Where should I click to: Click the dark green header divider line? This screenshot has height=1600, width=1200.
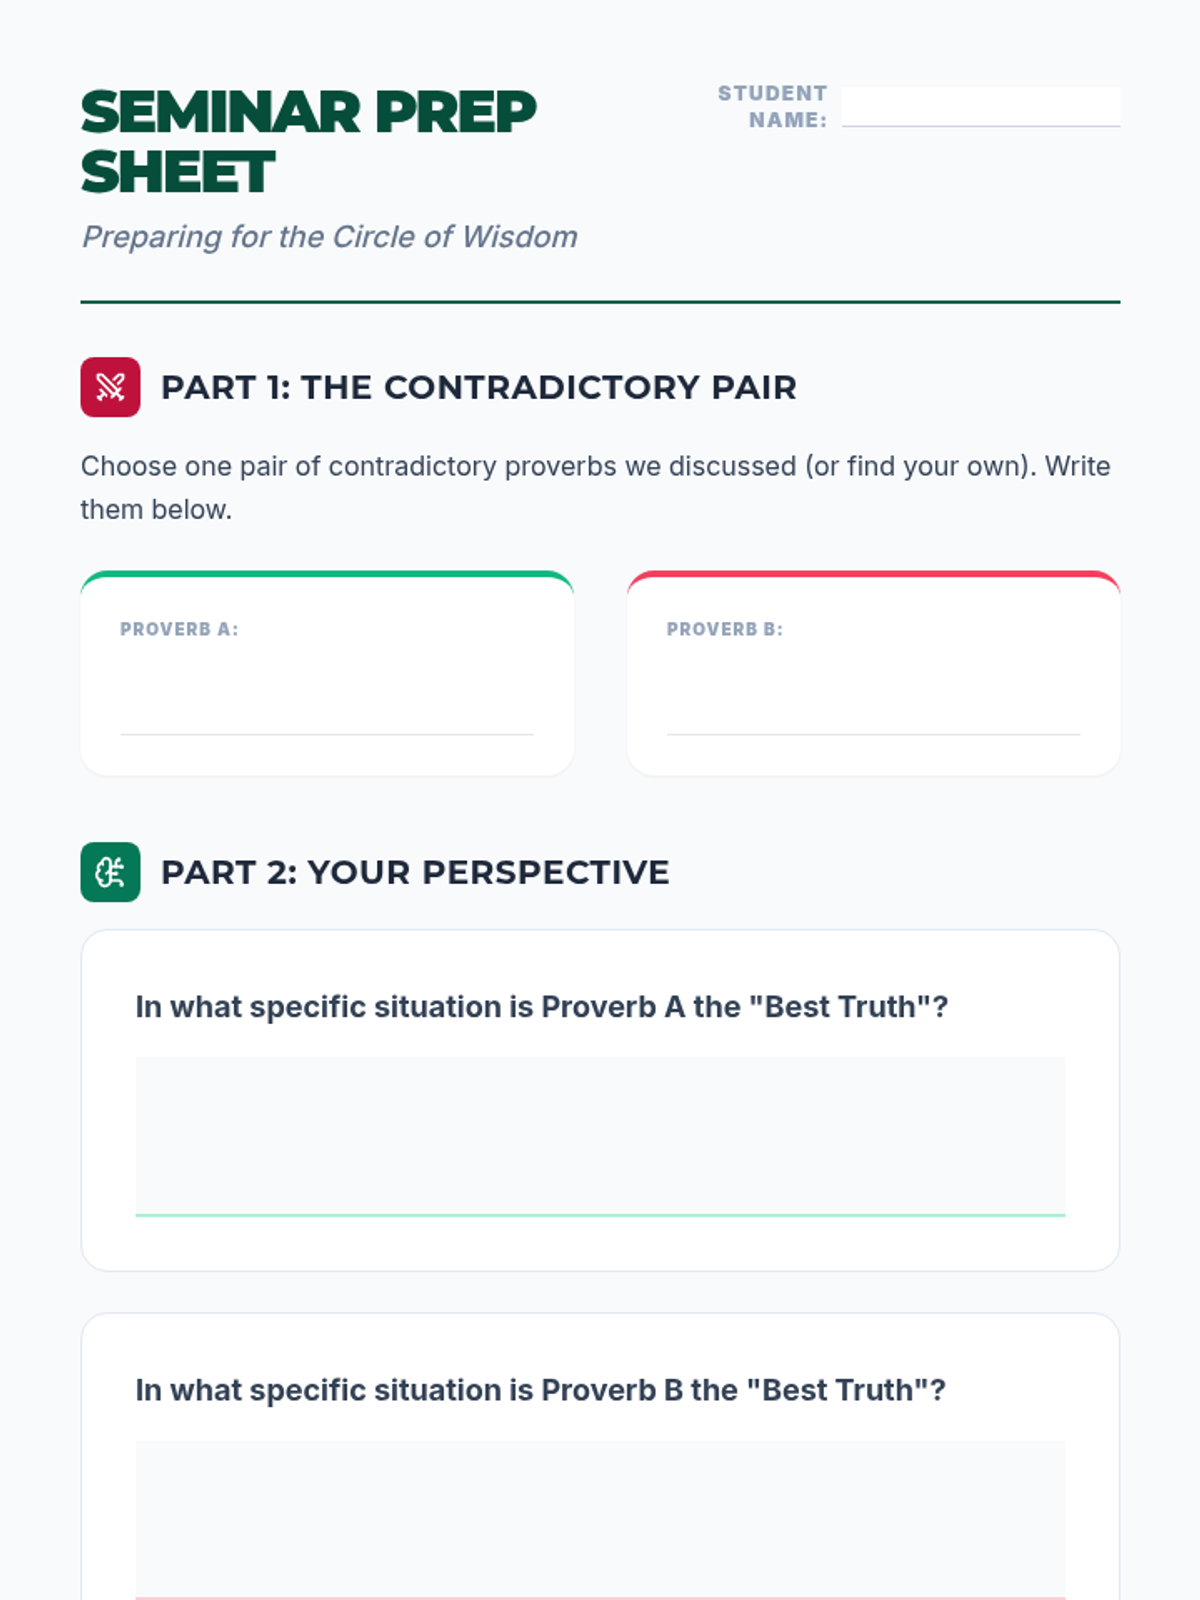[600, 302]
